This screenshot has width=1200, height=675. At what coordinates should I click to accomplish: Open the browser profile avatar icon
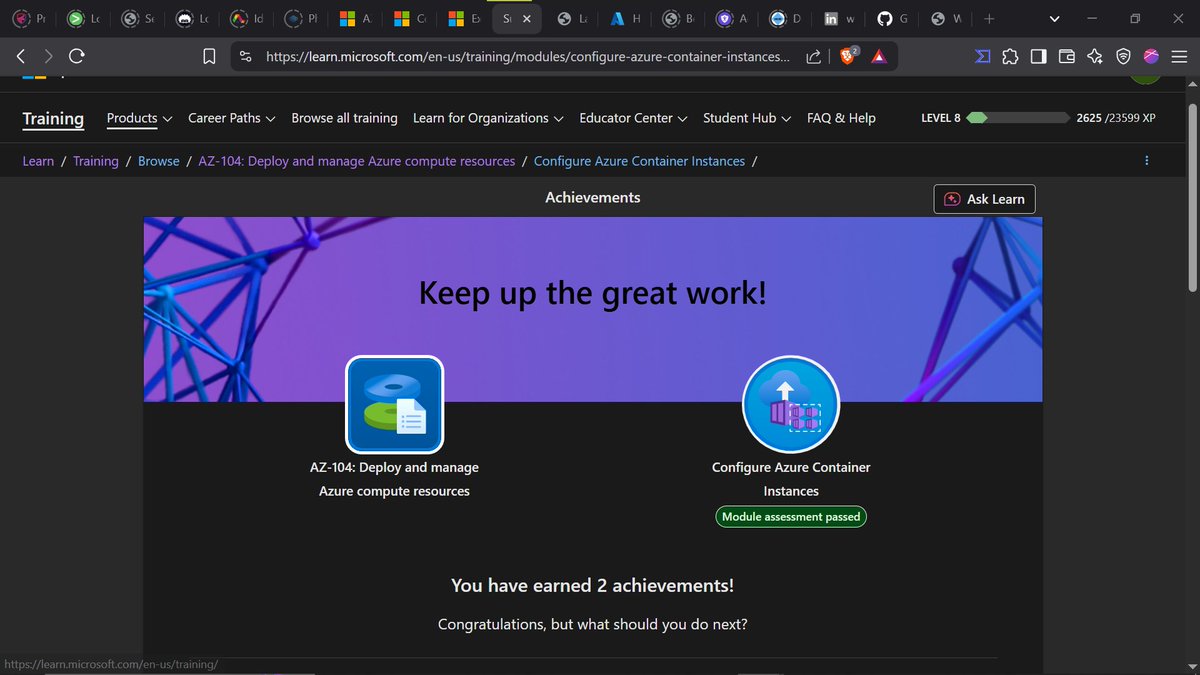1151,57
